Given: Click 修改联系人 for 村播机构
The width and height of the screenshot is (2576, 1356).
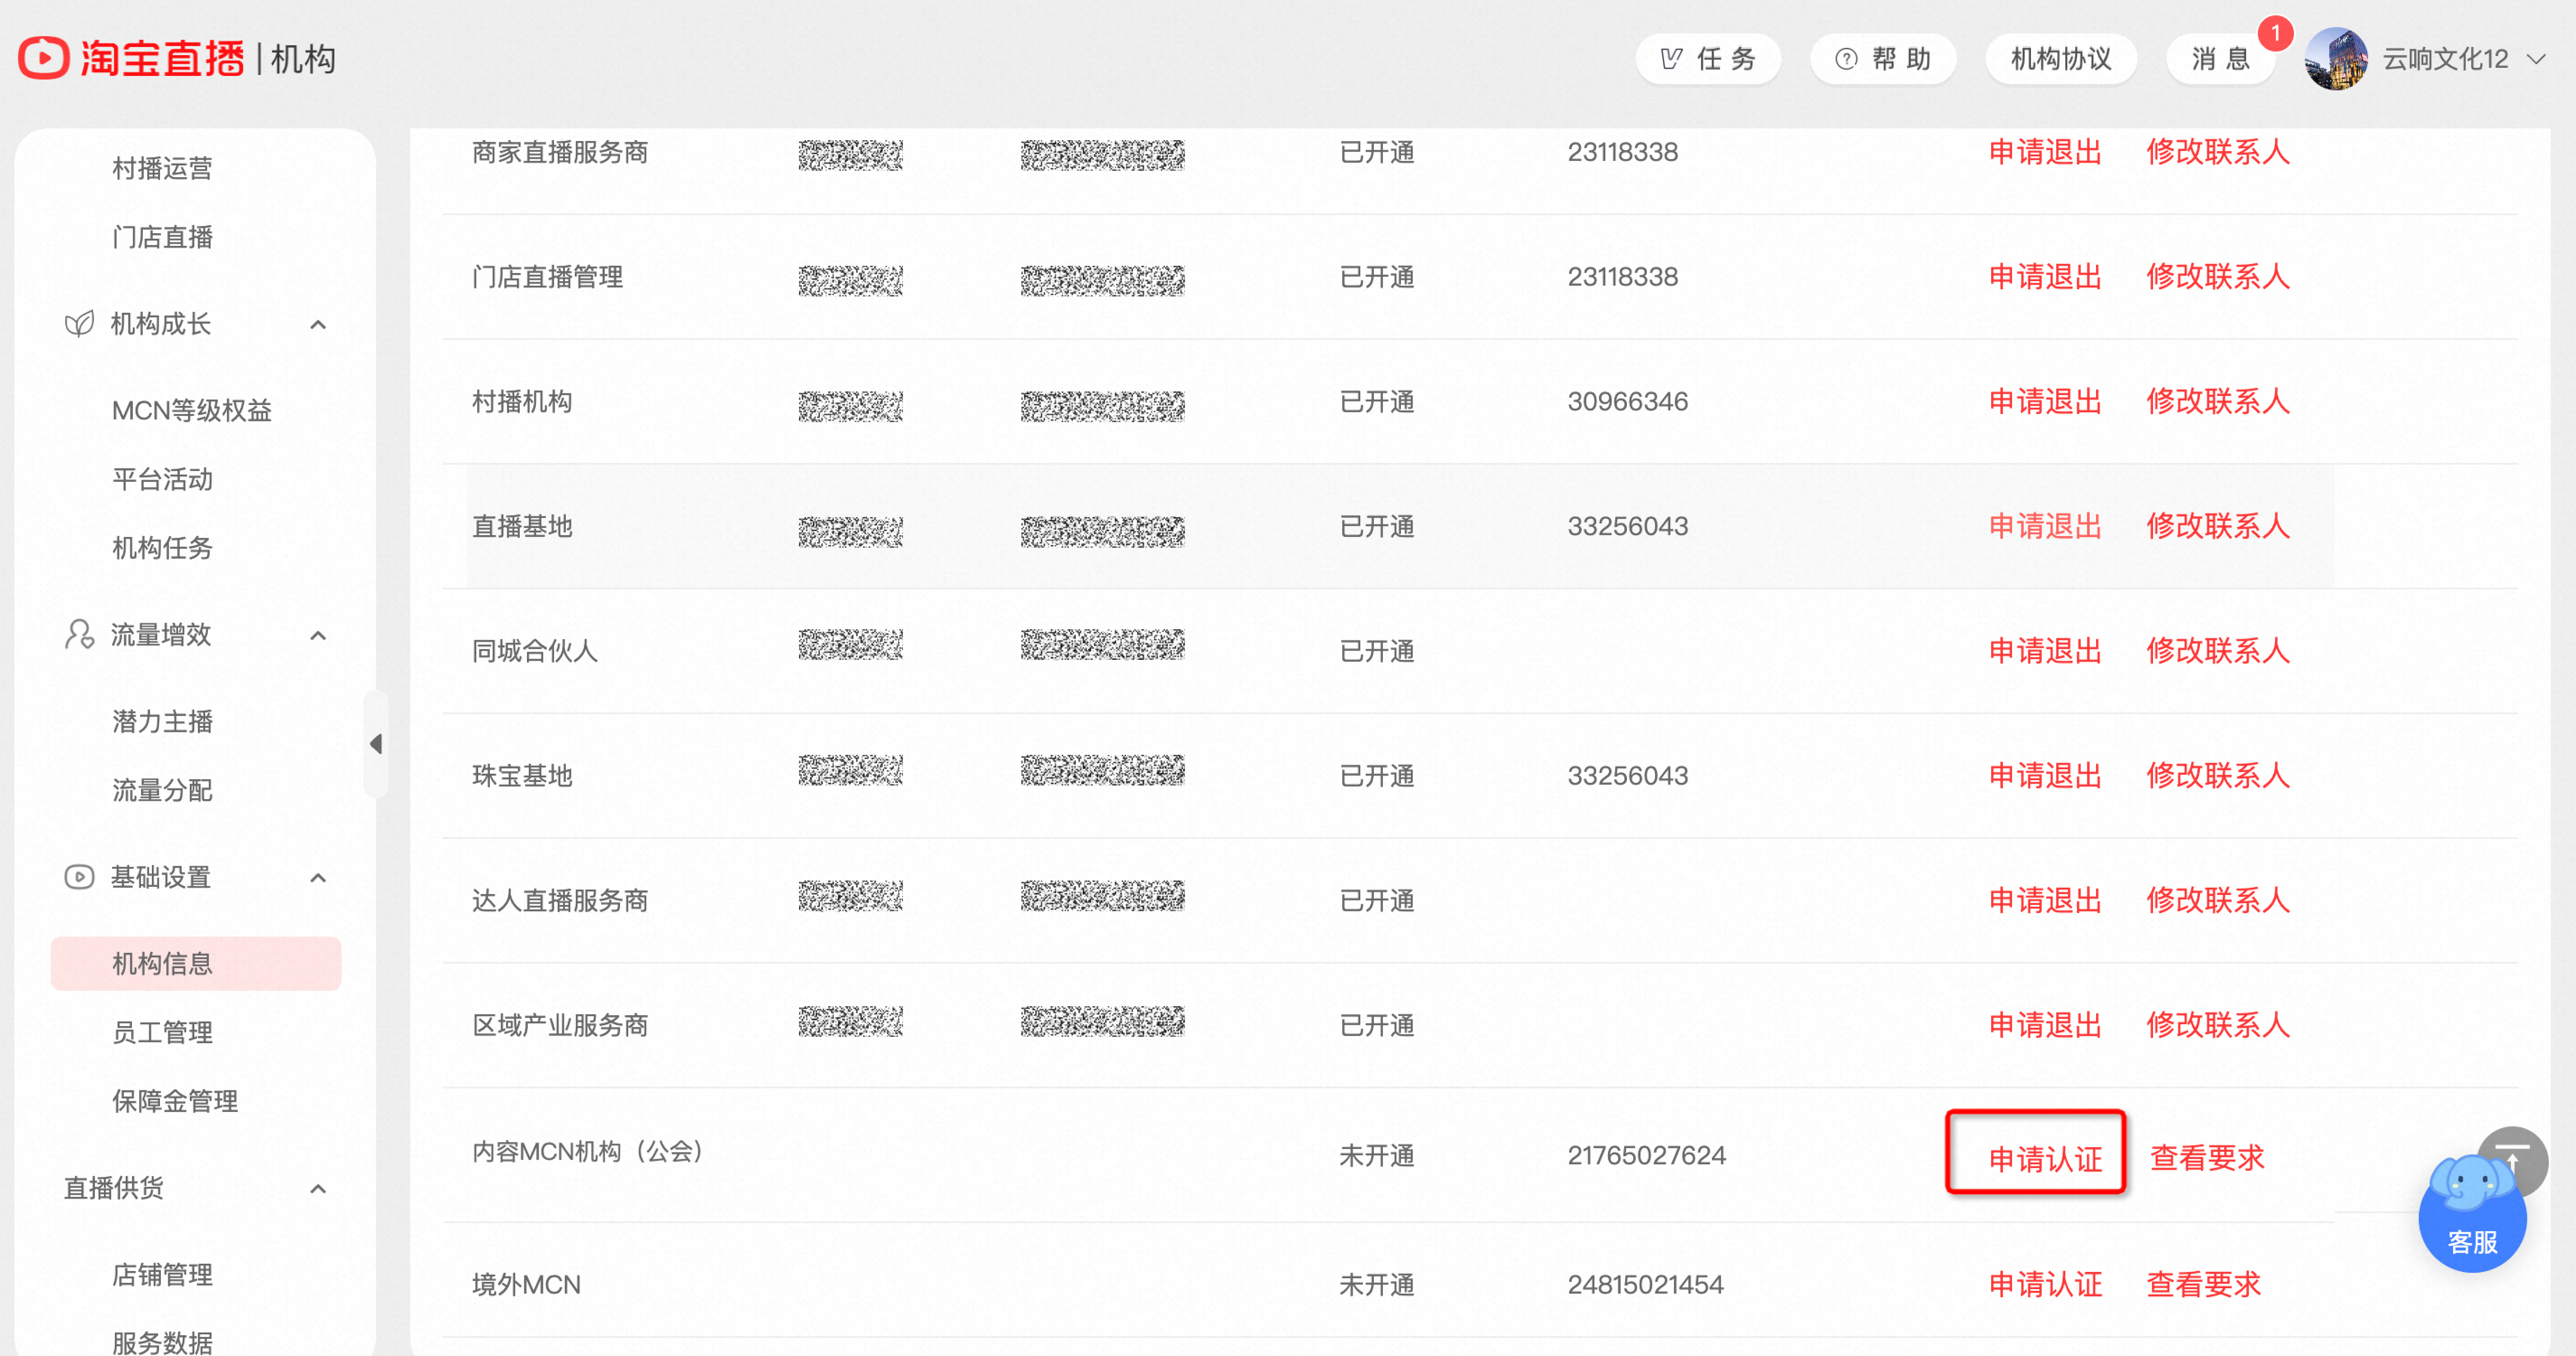Looking at the screenshot, I should (2217, 402).
